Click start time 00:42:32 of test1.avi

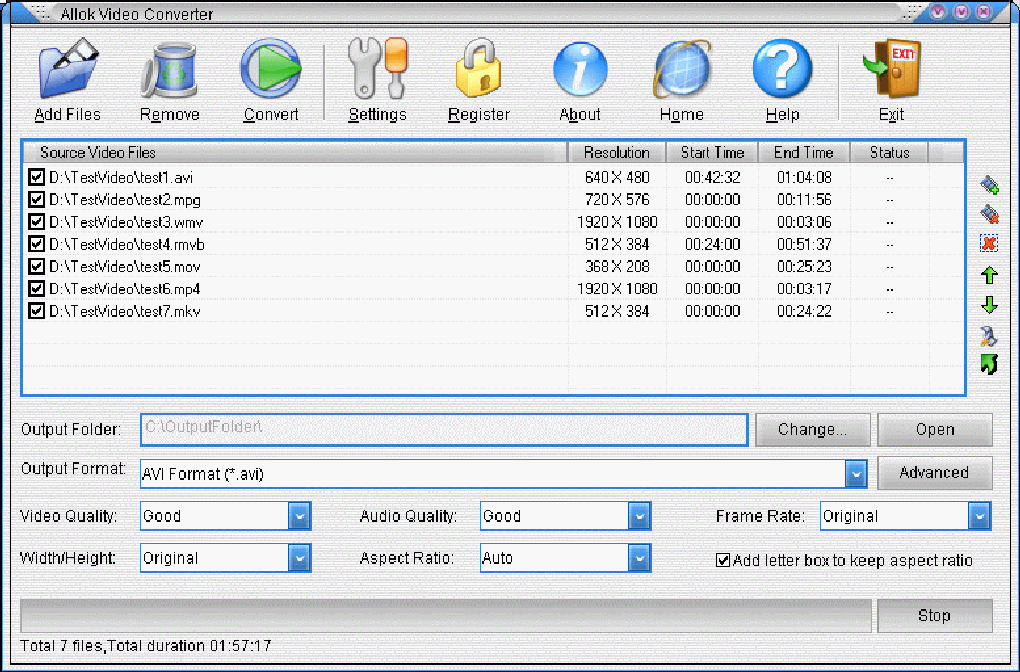click(x=712, y=177)
